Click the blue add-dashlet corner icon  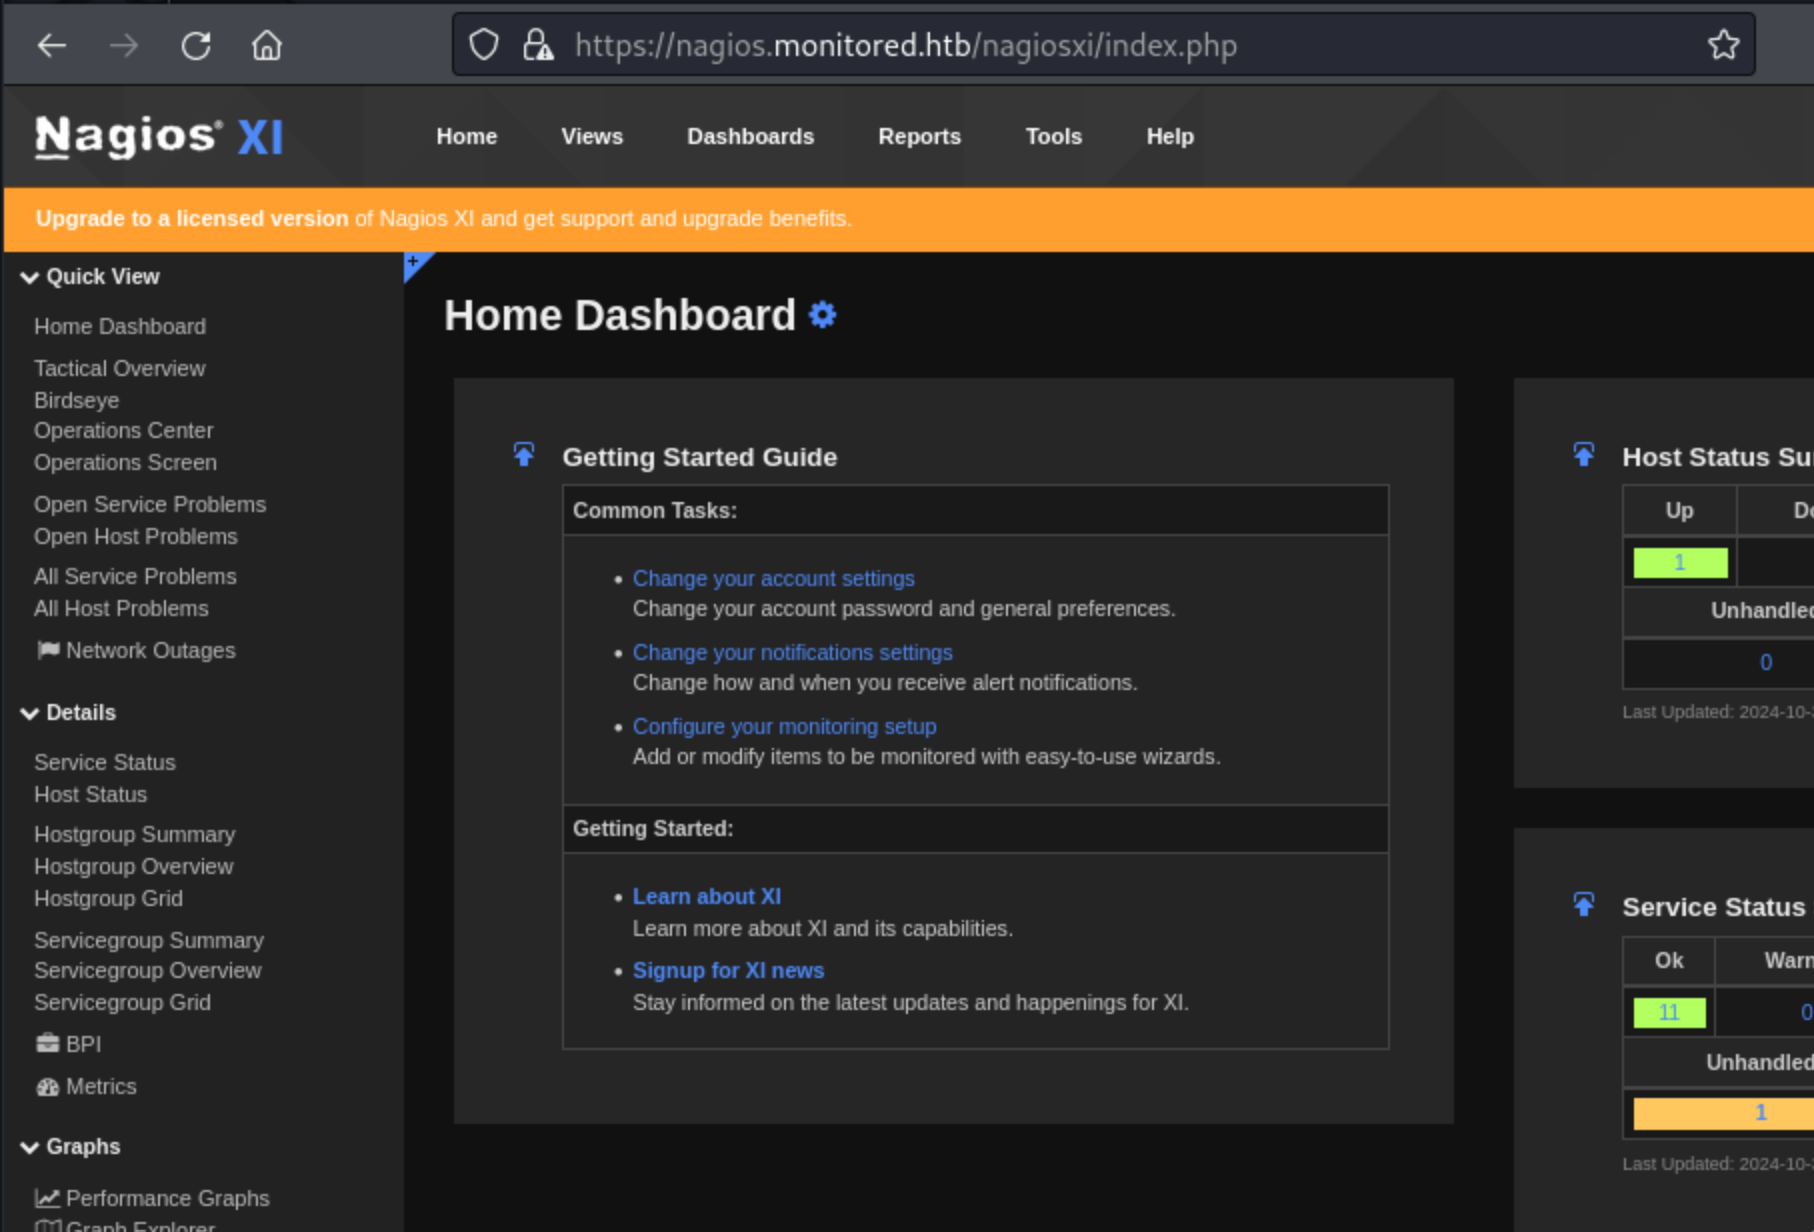click(415, 264)
